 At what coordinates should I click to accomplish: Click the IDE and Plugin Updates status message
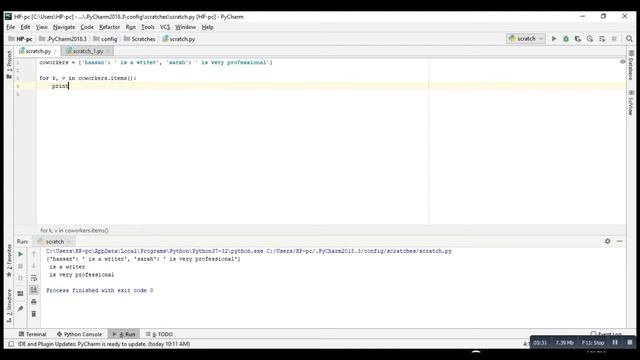[x=104, y=344]
